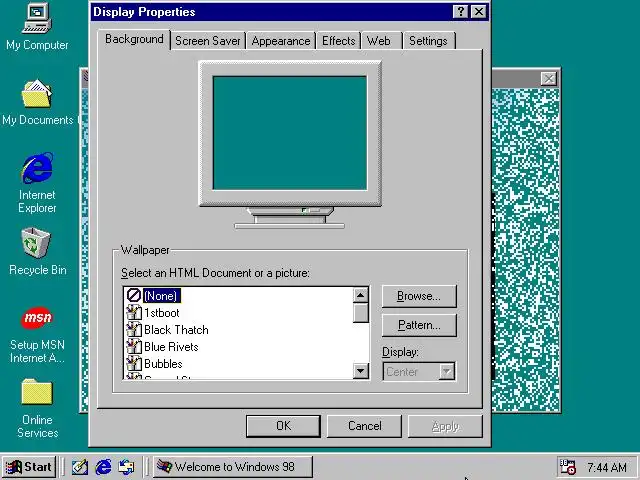Open the Start menu
Viewport: 640px width, 480px height.
(29, 467)
